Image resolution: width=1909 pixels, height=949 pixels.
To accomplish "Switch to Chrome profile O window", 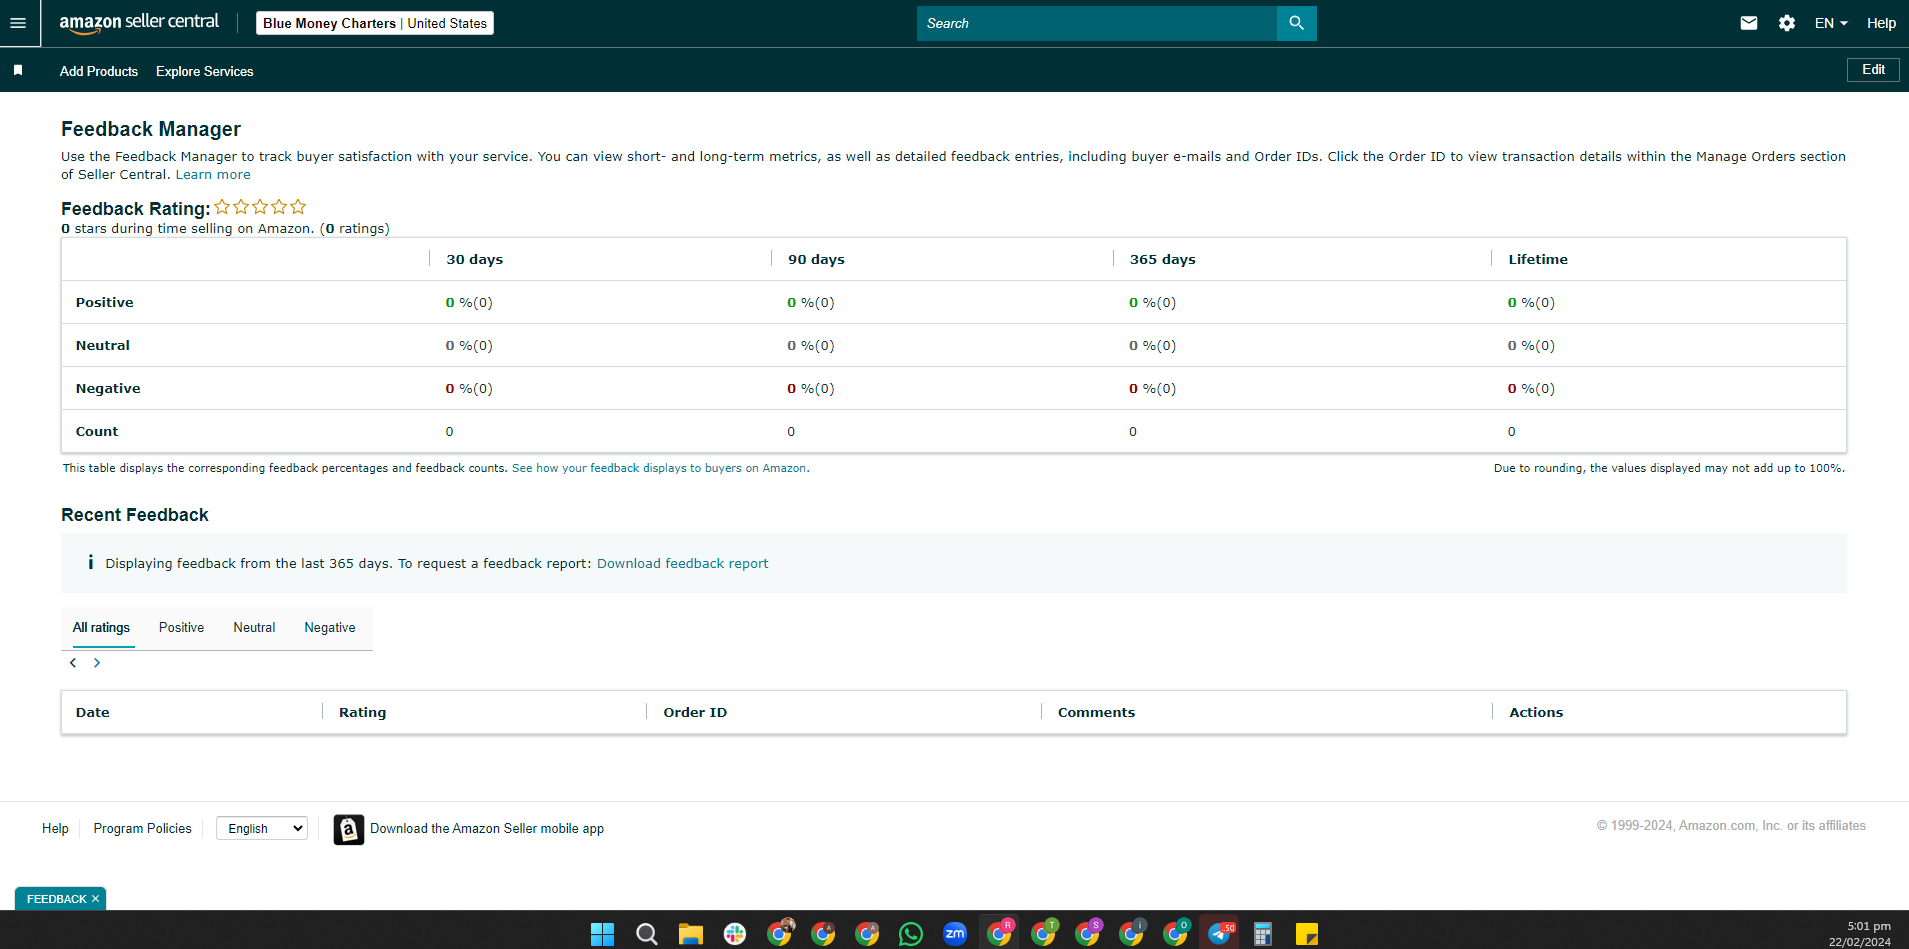I will (1175, 933).
